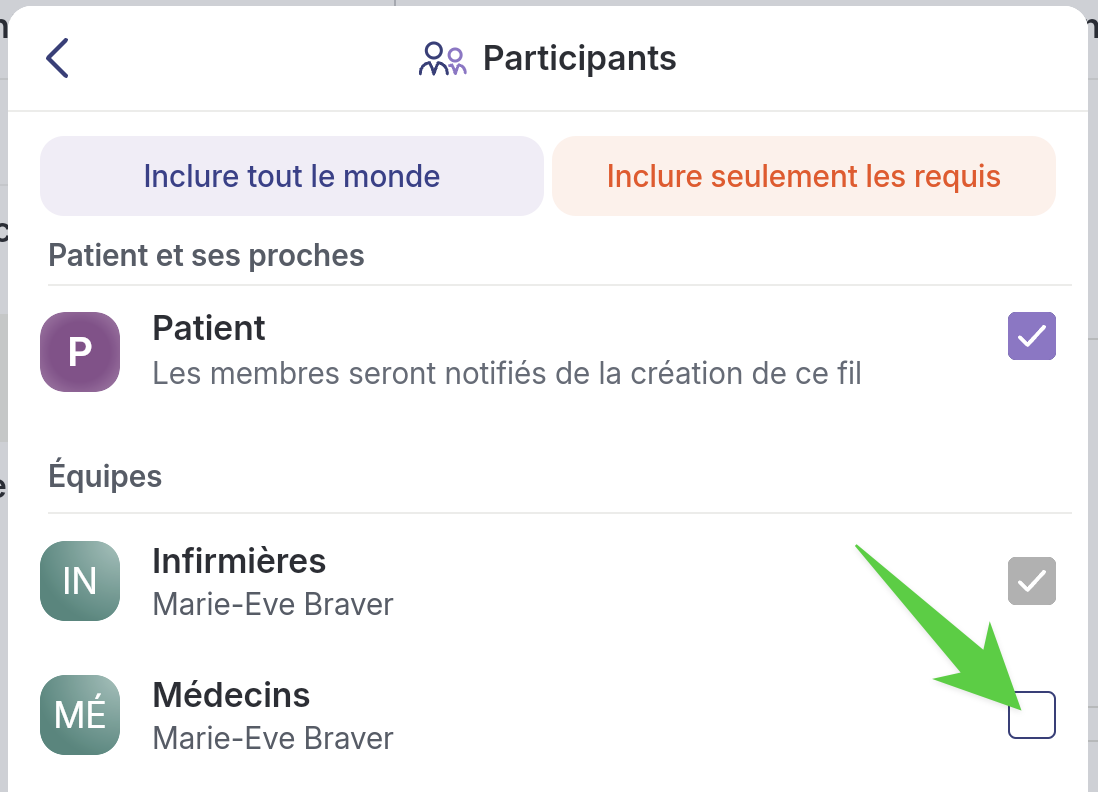This screenshot has width=1098, height=792.
Task: Select the Patient row name
Action: [x=209, y=328]
